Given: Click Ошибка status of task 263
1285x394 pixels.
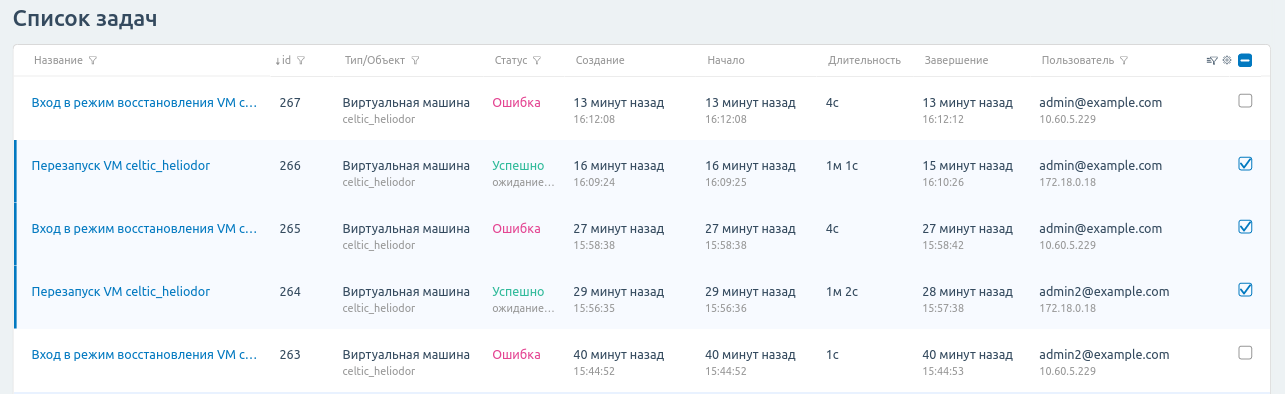Looking at the screenshot, I should click(516, 354).
